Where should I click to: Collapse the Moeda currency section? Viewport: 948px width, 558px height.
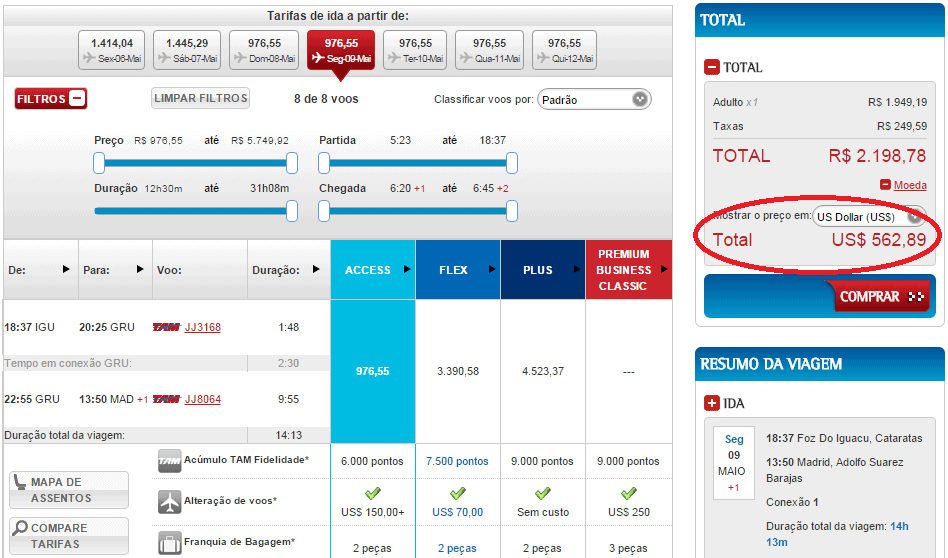tap(885, 184)
